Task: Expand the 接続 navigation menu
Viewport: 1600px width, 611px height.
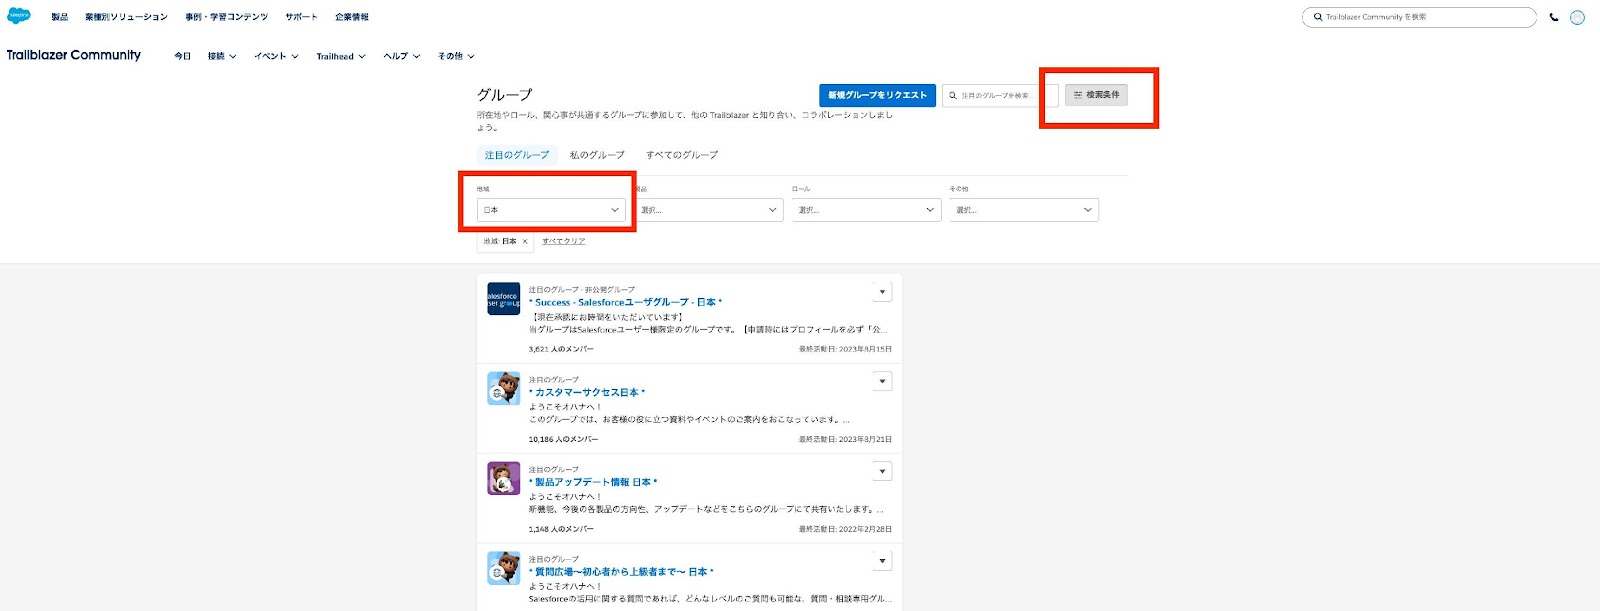Action: [x=222, y=56]
